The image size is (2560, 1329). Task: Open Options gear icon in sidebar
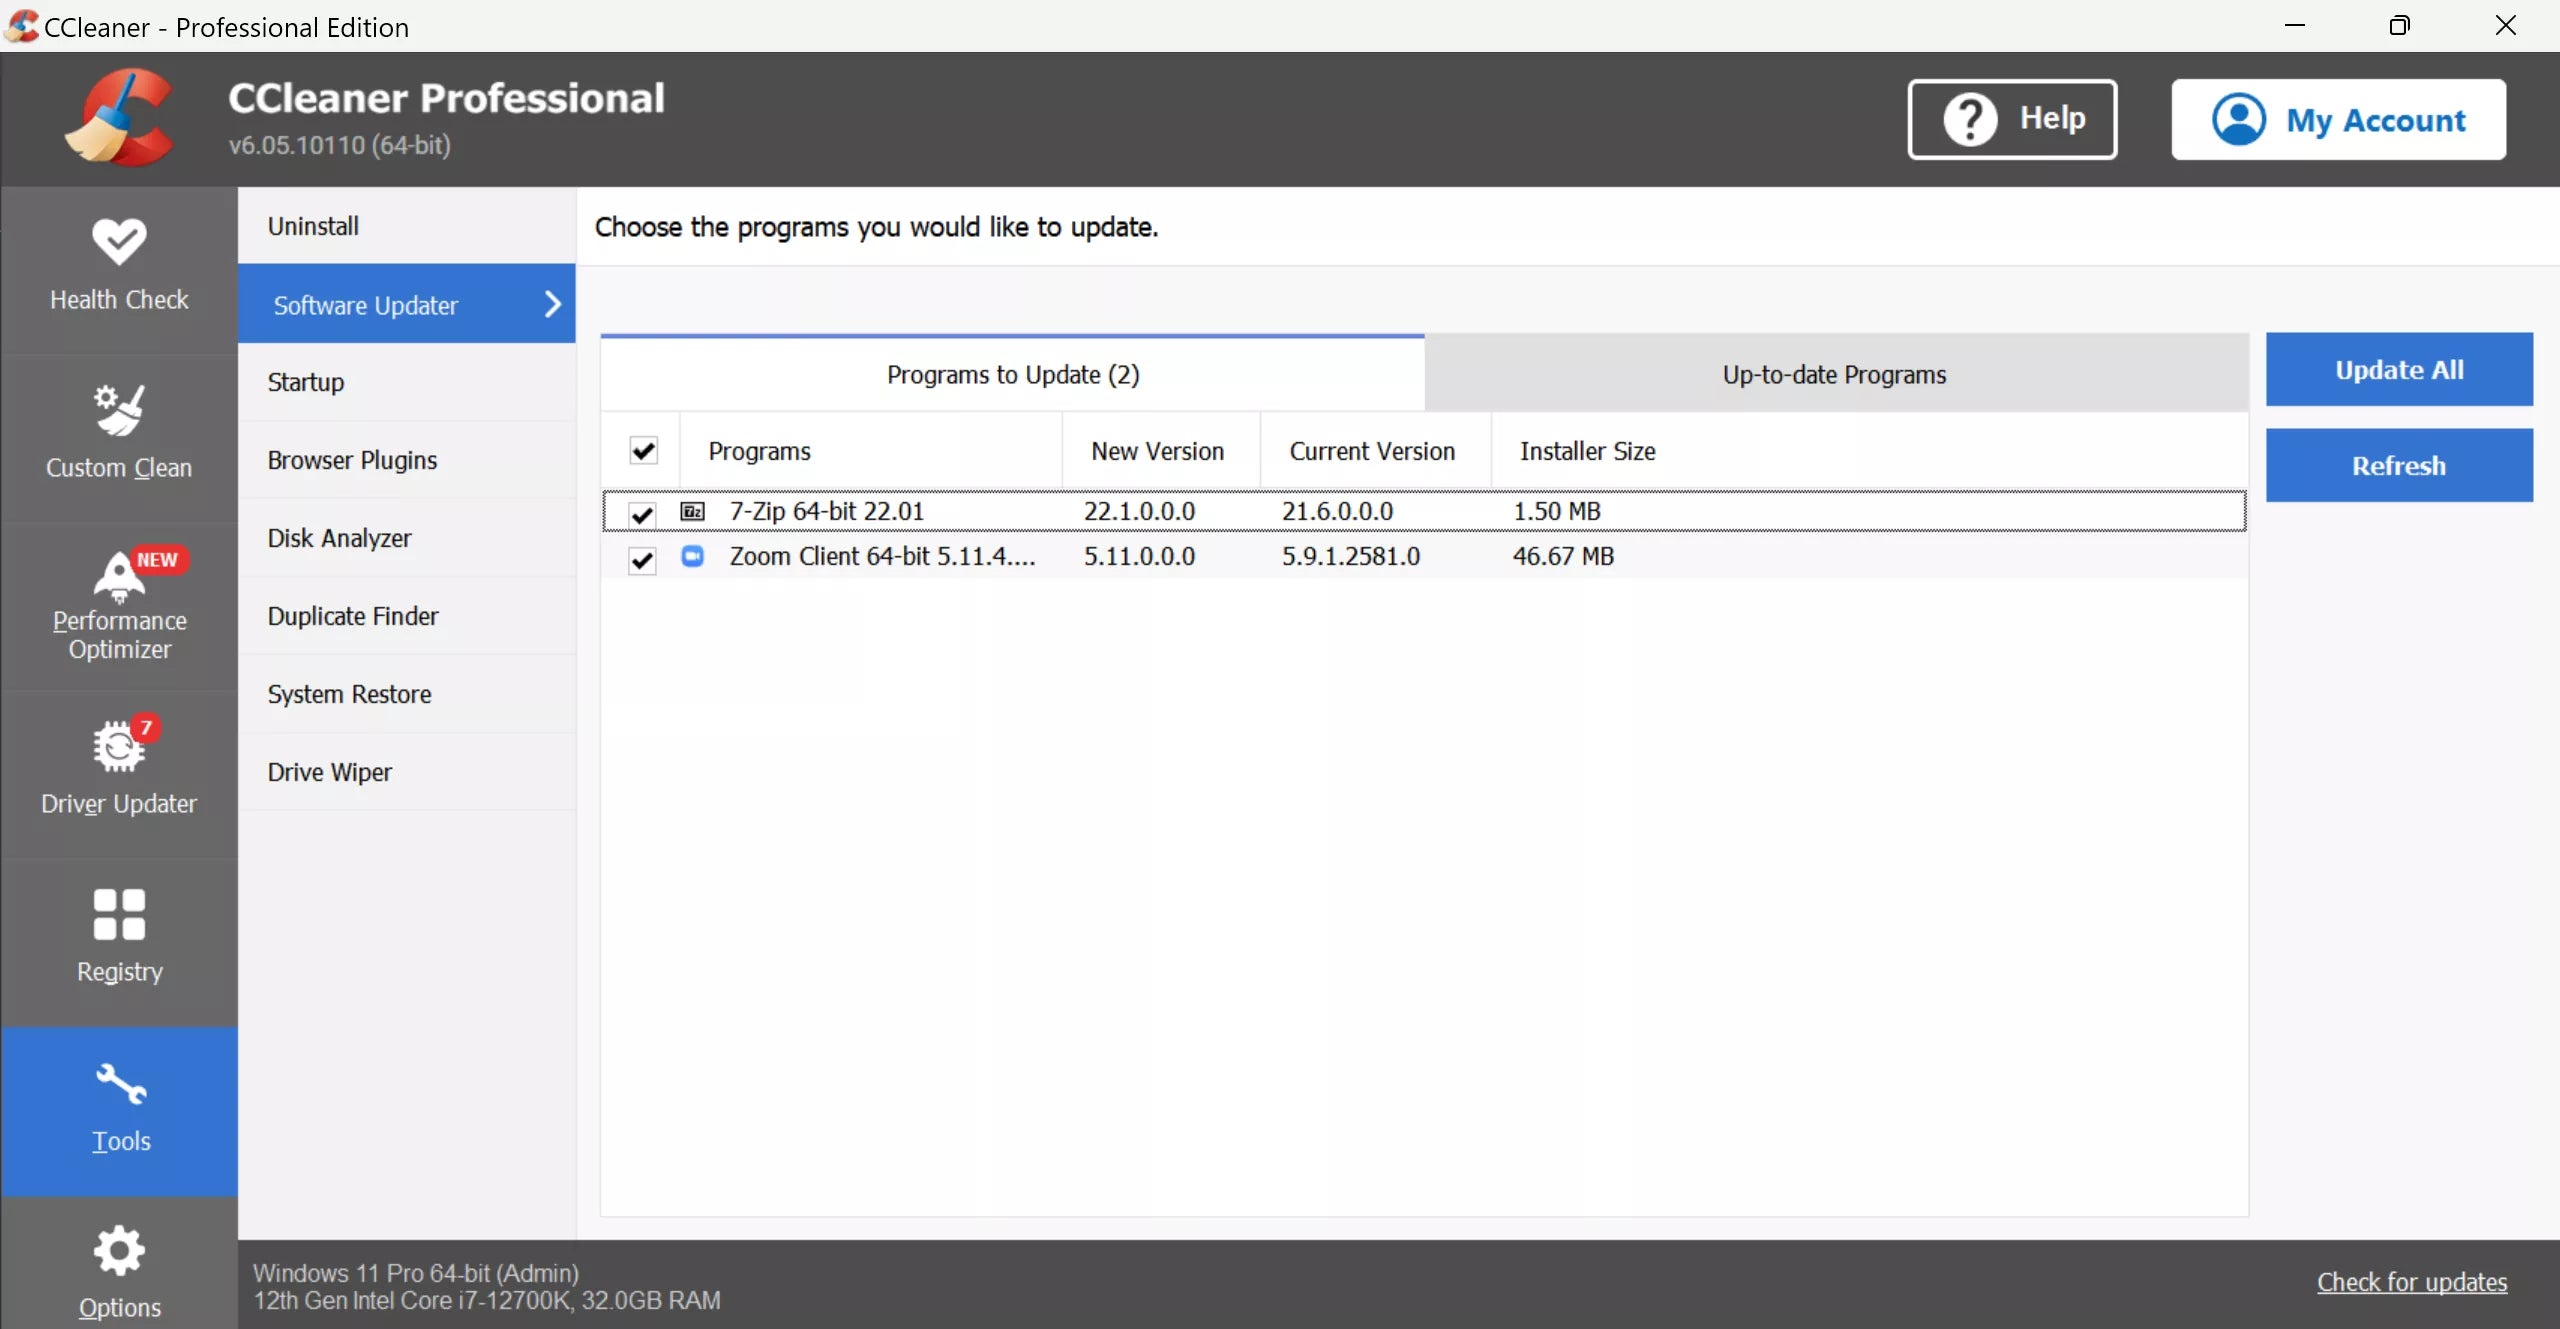pyautogui.click(x=119, y=1251)
